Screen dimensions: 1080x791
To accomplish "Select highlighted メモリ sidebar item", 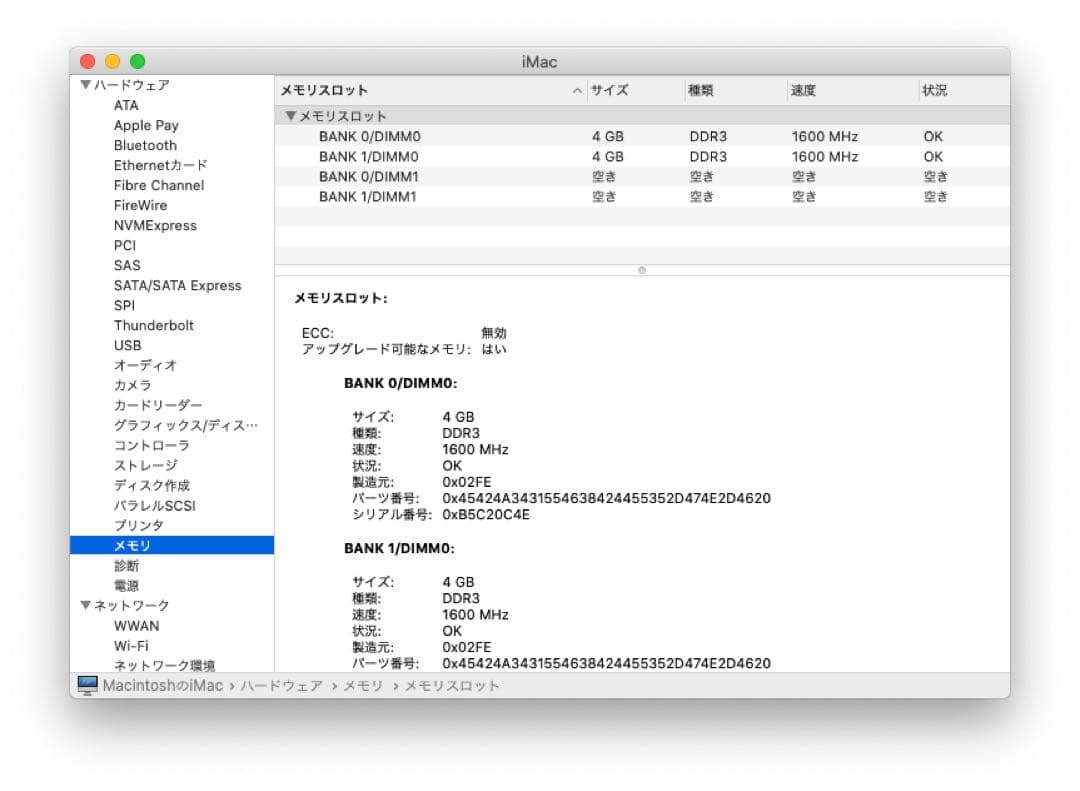I will click(172, 545).
